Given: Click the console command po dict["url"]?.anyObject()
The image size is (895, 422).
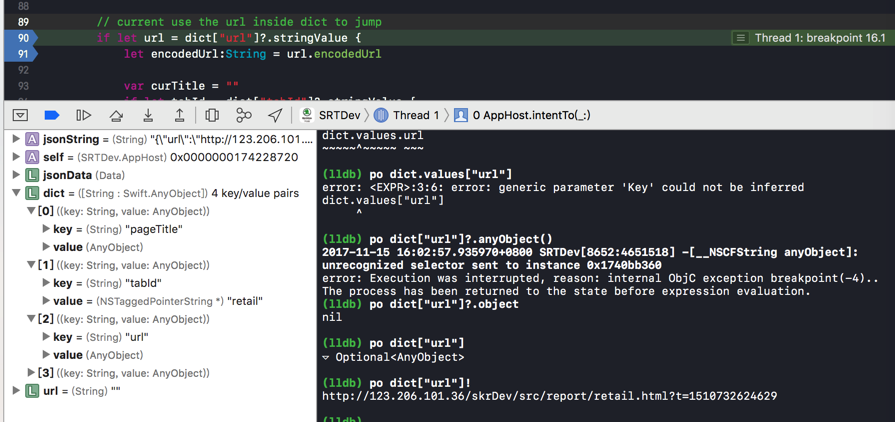Looking at the screenshot, I should [x=461, y=239].
